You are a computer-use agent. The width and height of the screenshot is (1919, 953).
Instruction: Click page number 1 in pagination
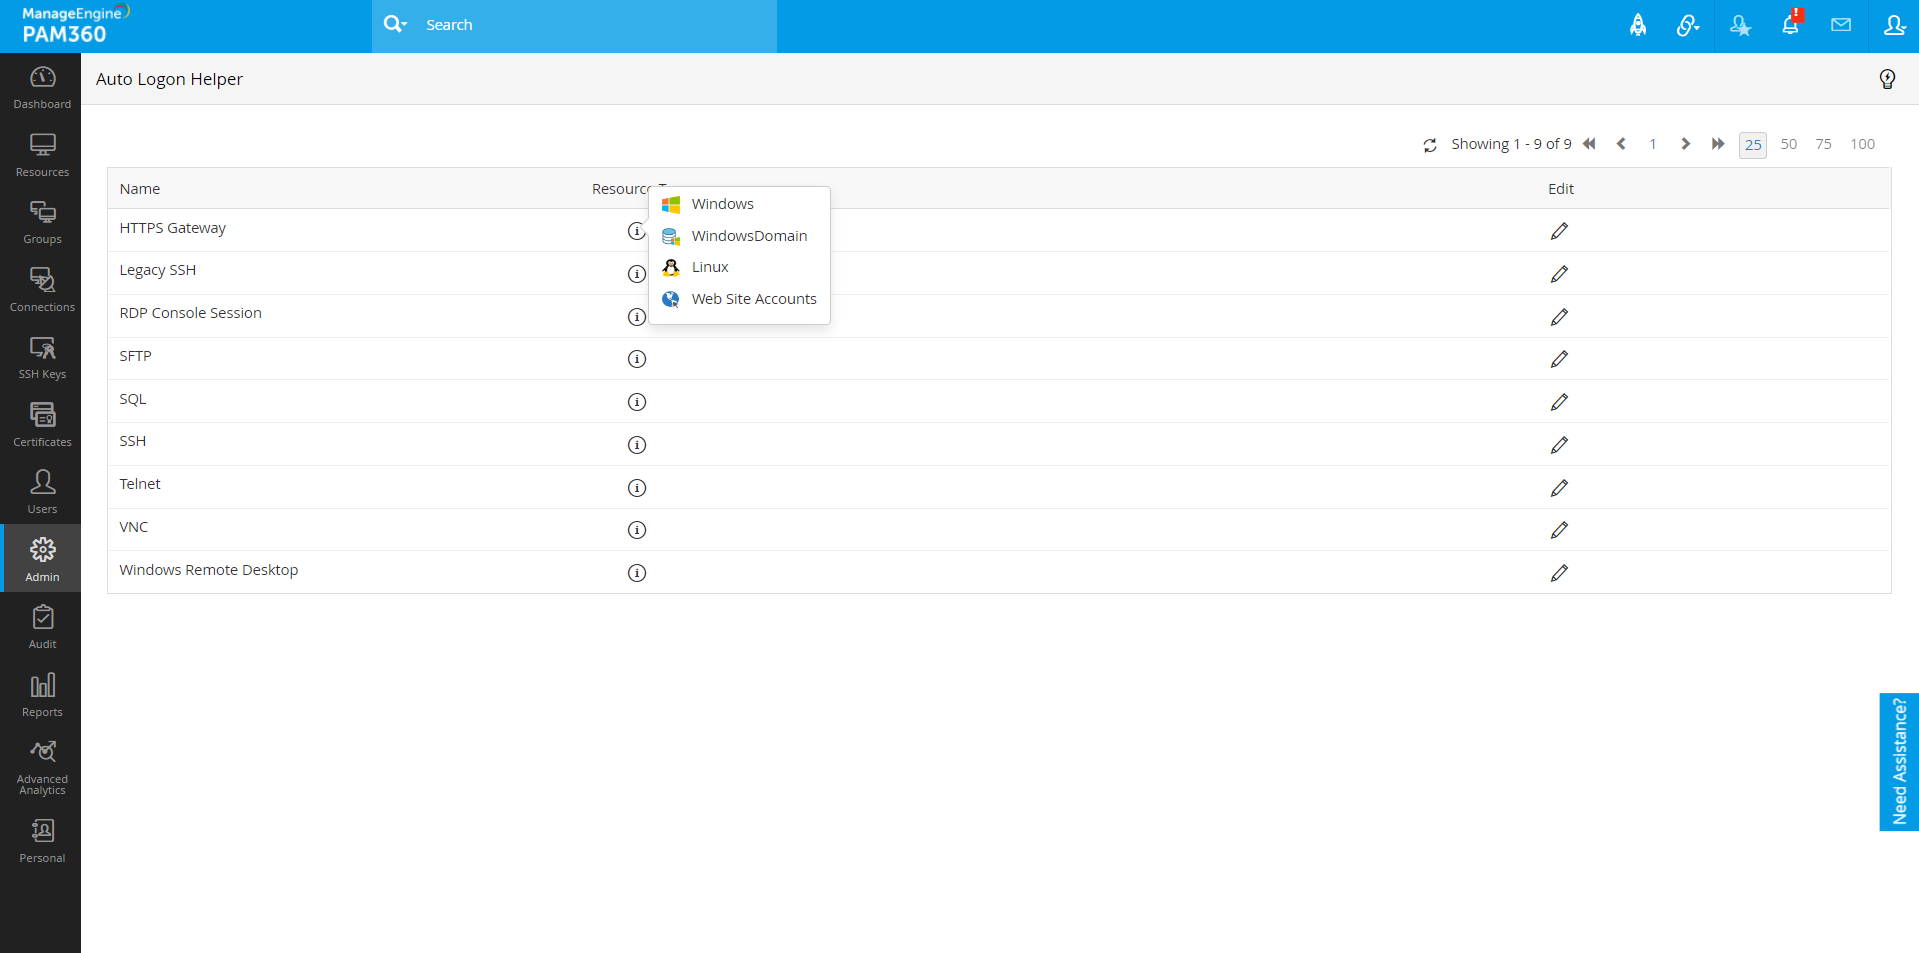[x=1653, y=144]
